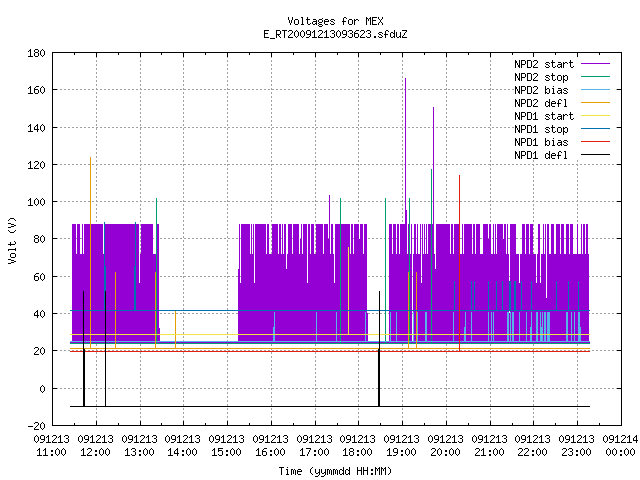The image size is (640, 480).
Task: Click the X-axis tick 091213 20:00
Action: coord(446,446)
